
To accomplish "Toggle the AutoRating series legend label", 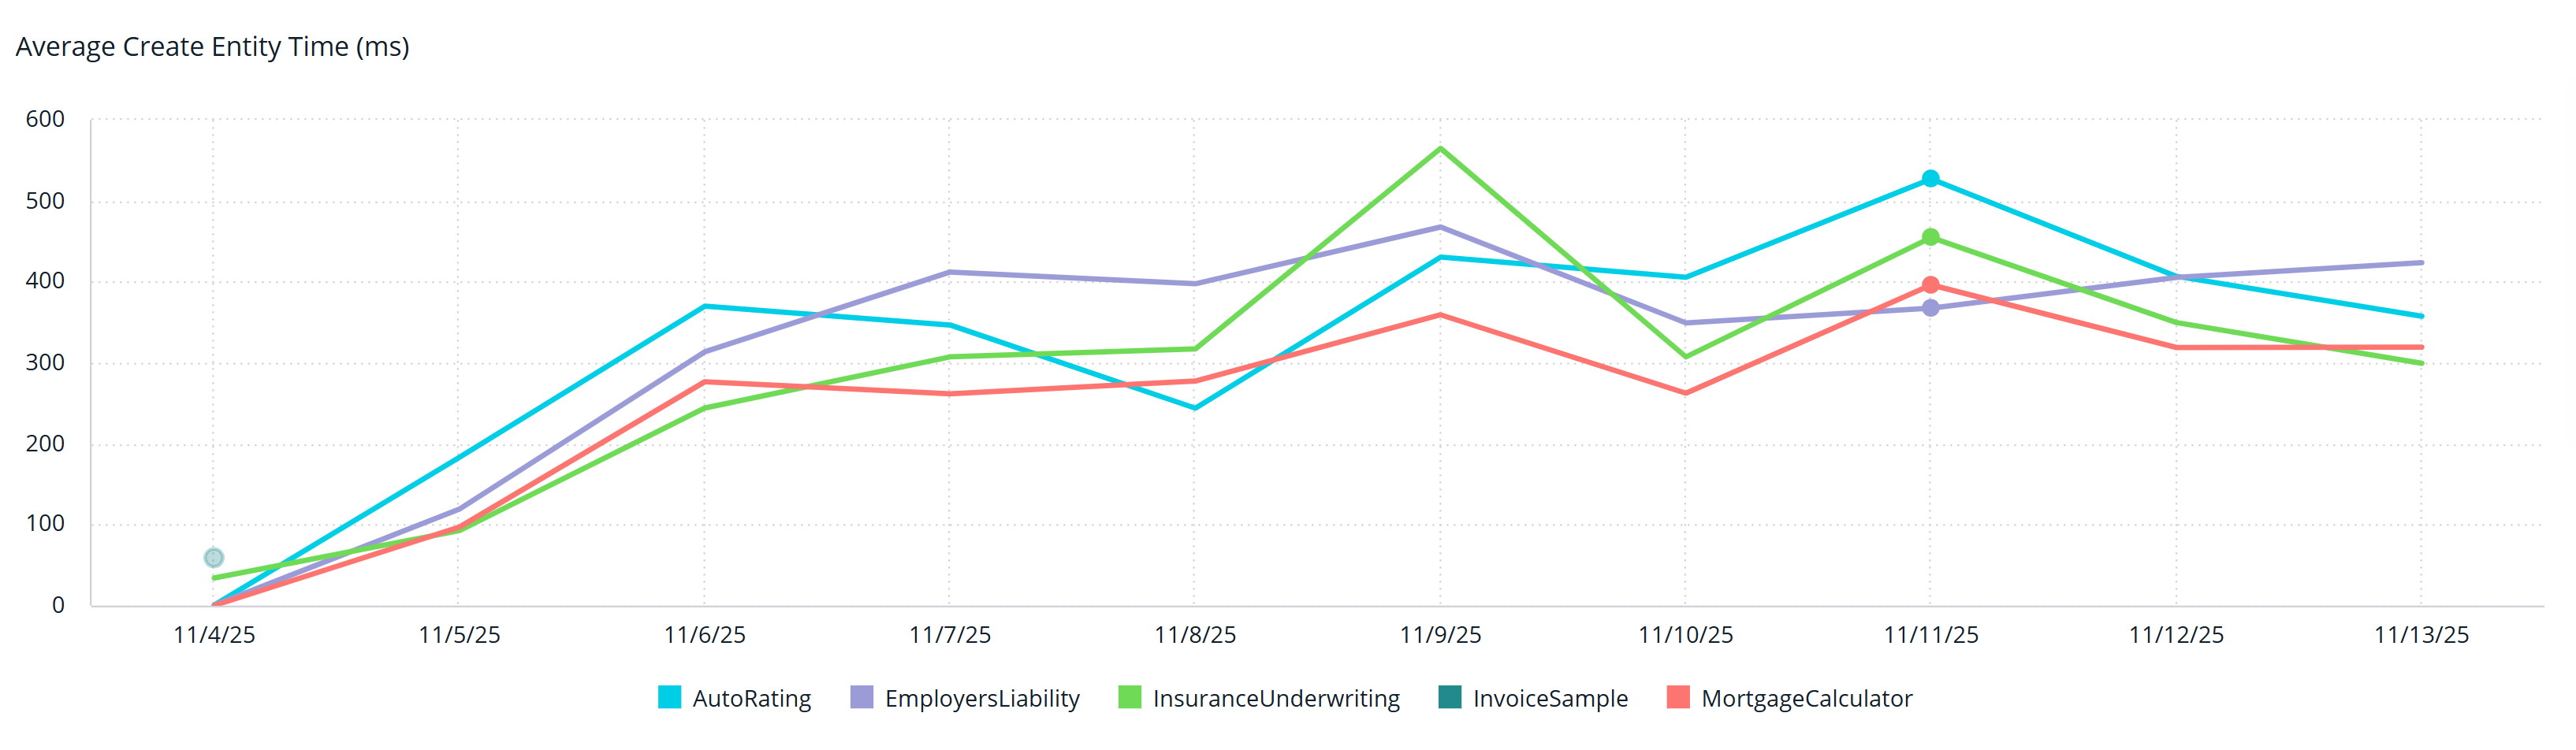I will pyautogui.click(x=751, y=698).
